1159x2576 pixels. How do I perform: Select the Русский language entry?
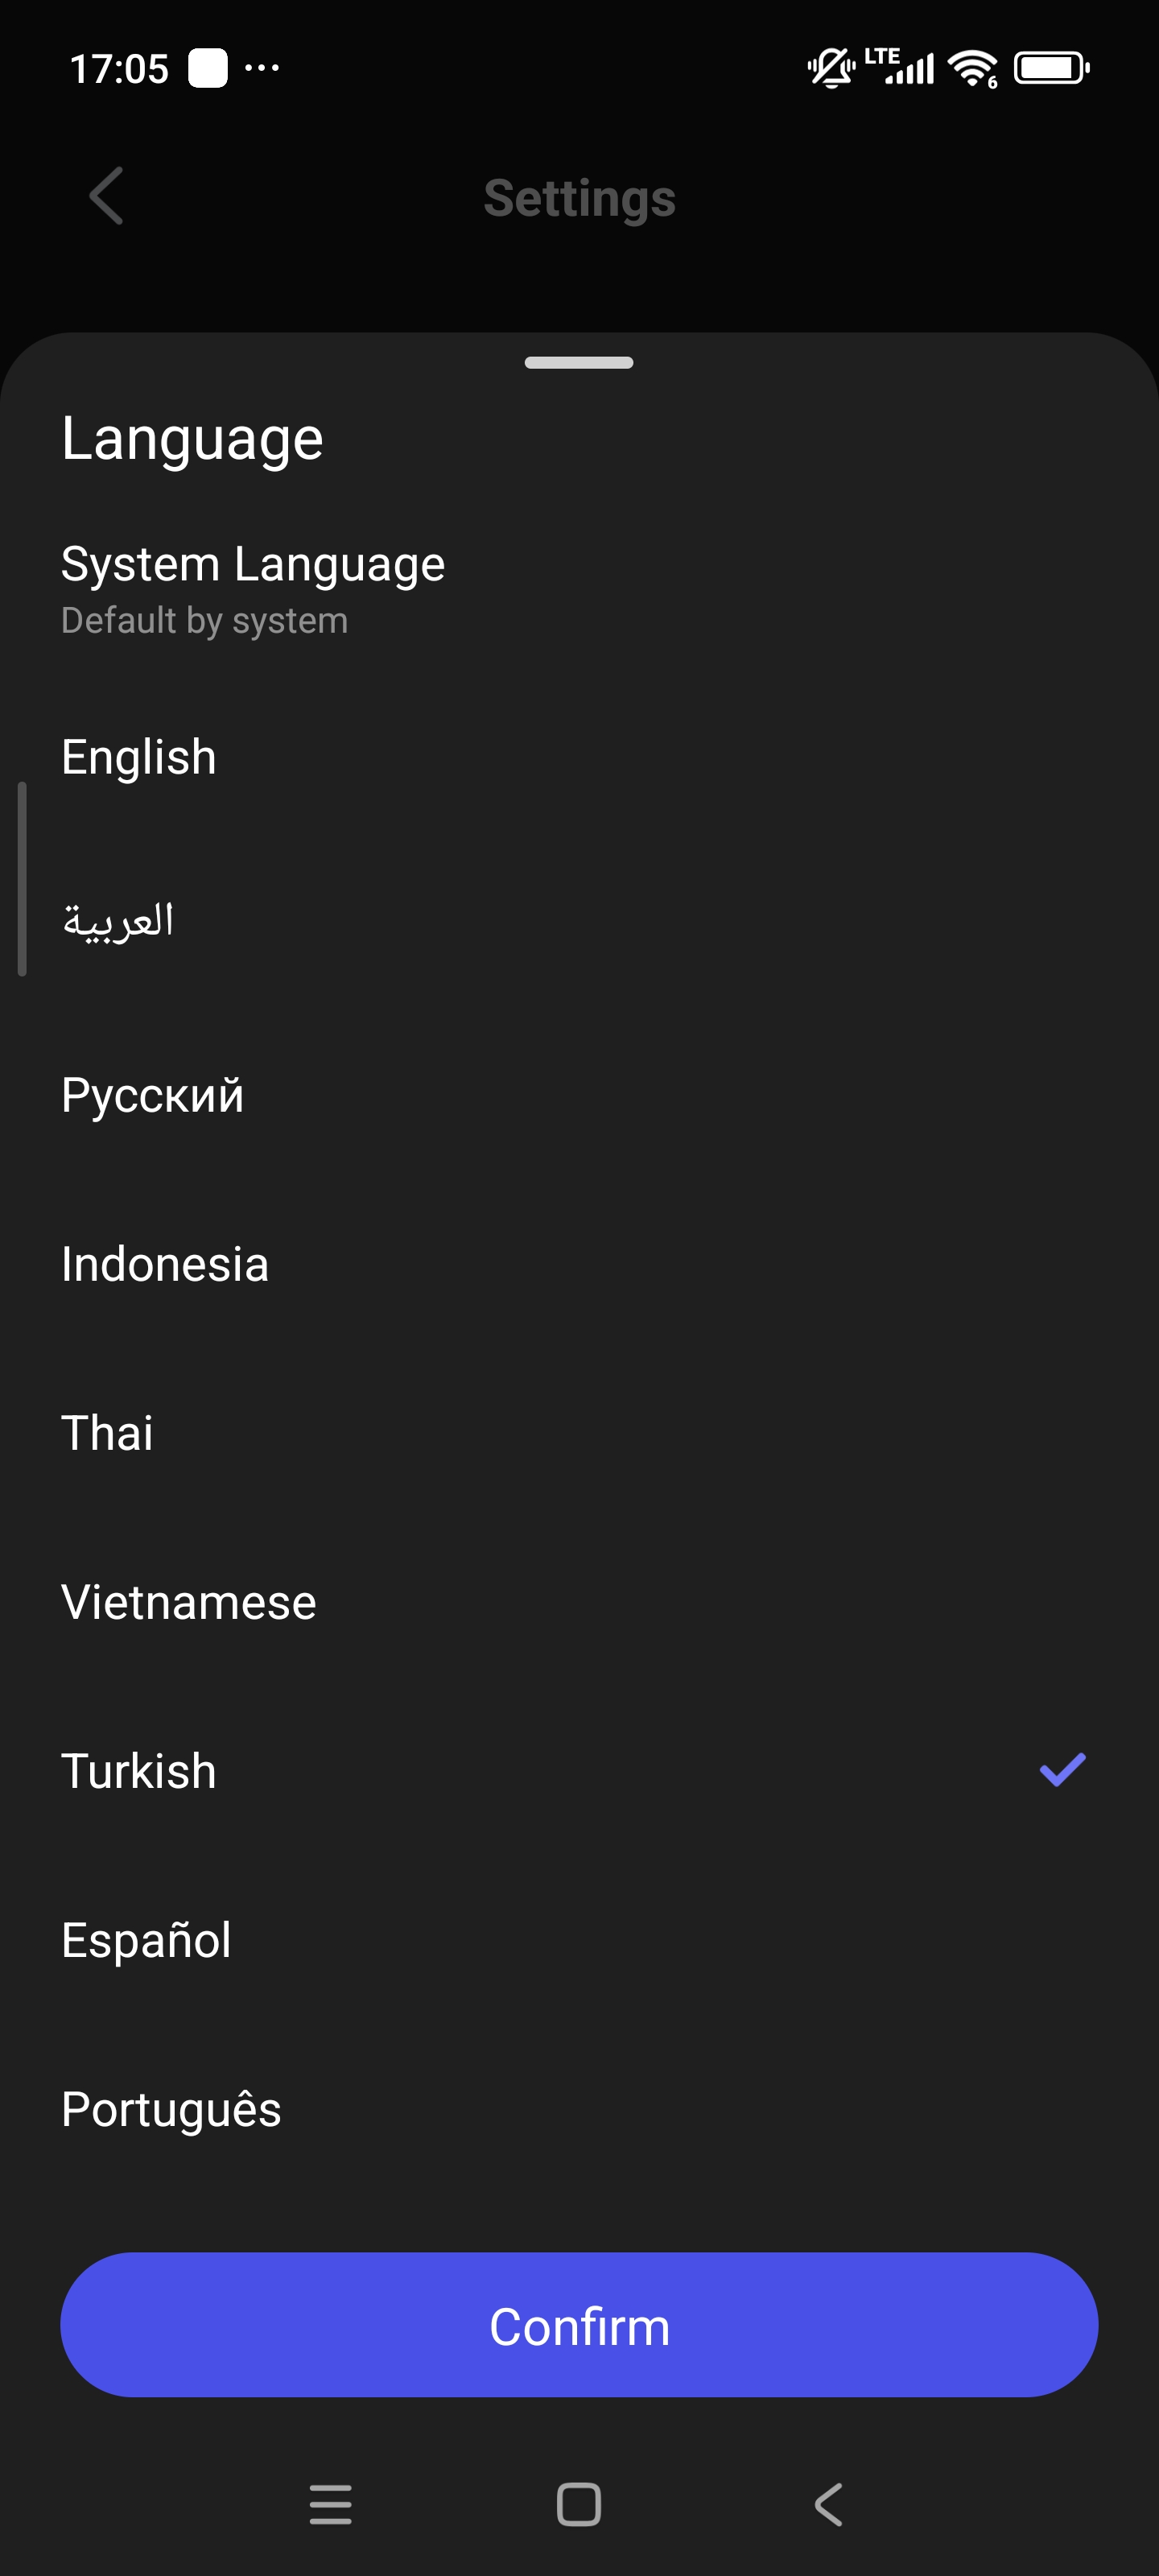point(152,1095)
